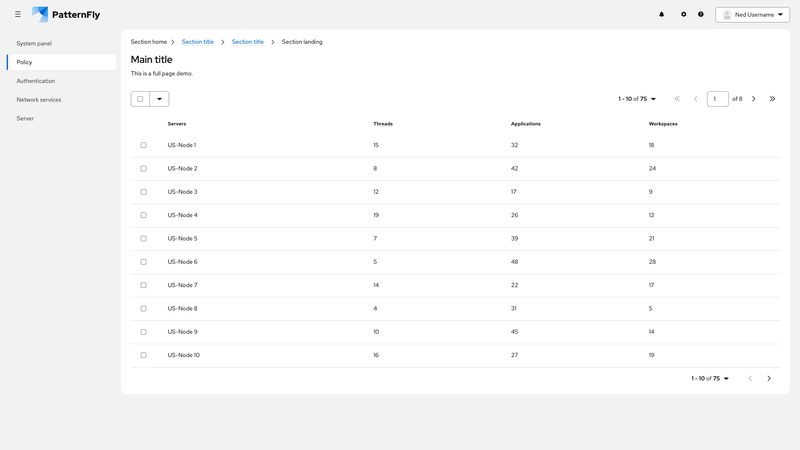
Task: Select the US-Node 10 row checkbox
Action: [143, 355]
